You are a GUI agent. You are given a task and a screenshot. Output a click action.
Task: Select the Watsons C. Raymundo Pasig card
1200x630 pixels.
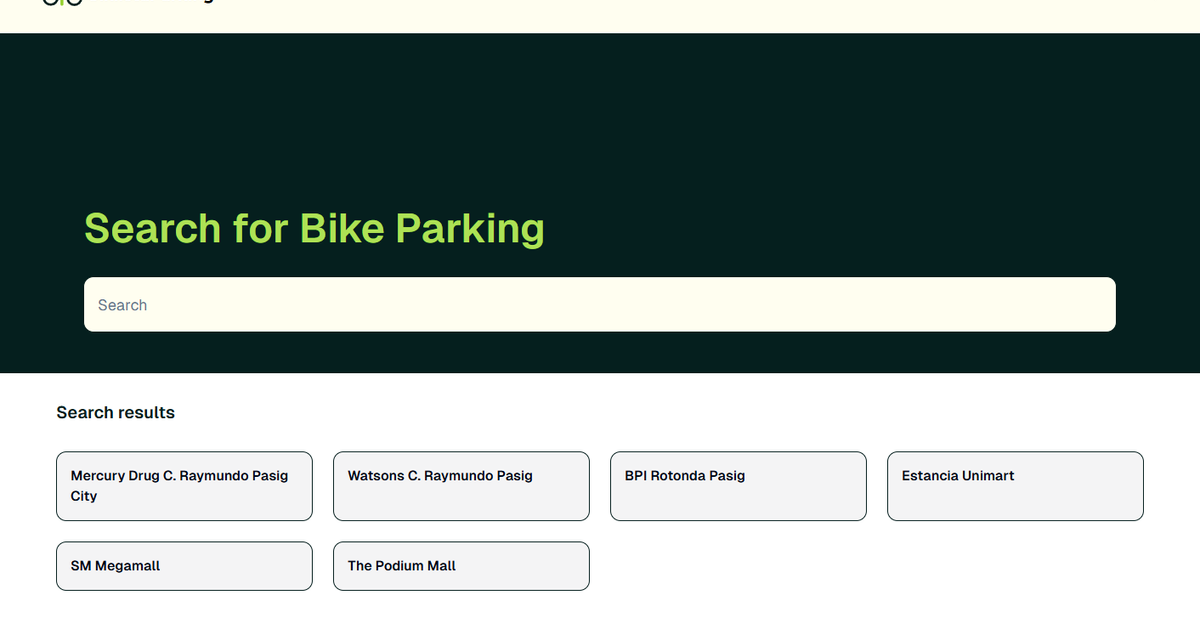click(461, 486)
